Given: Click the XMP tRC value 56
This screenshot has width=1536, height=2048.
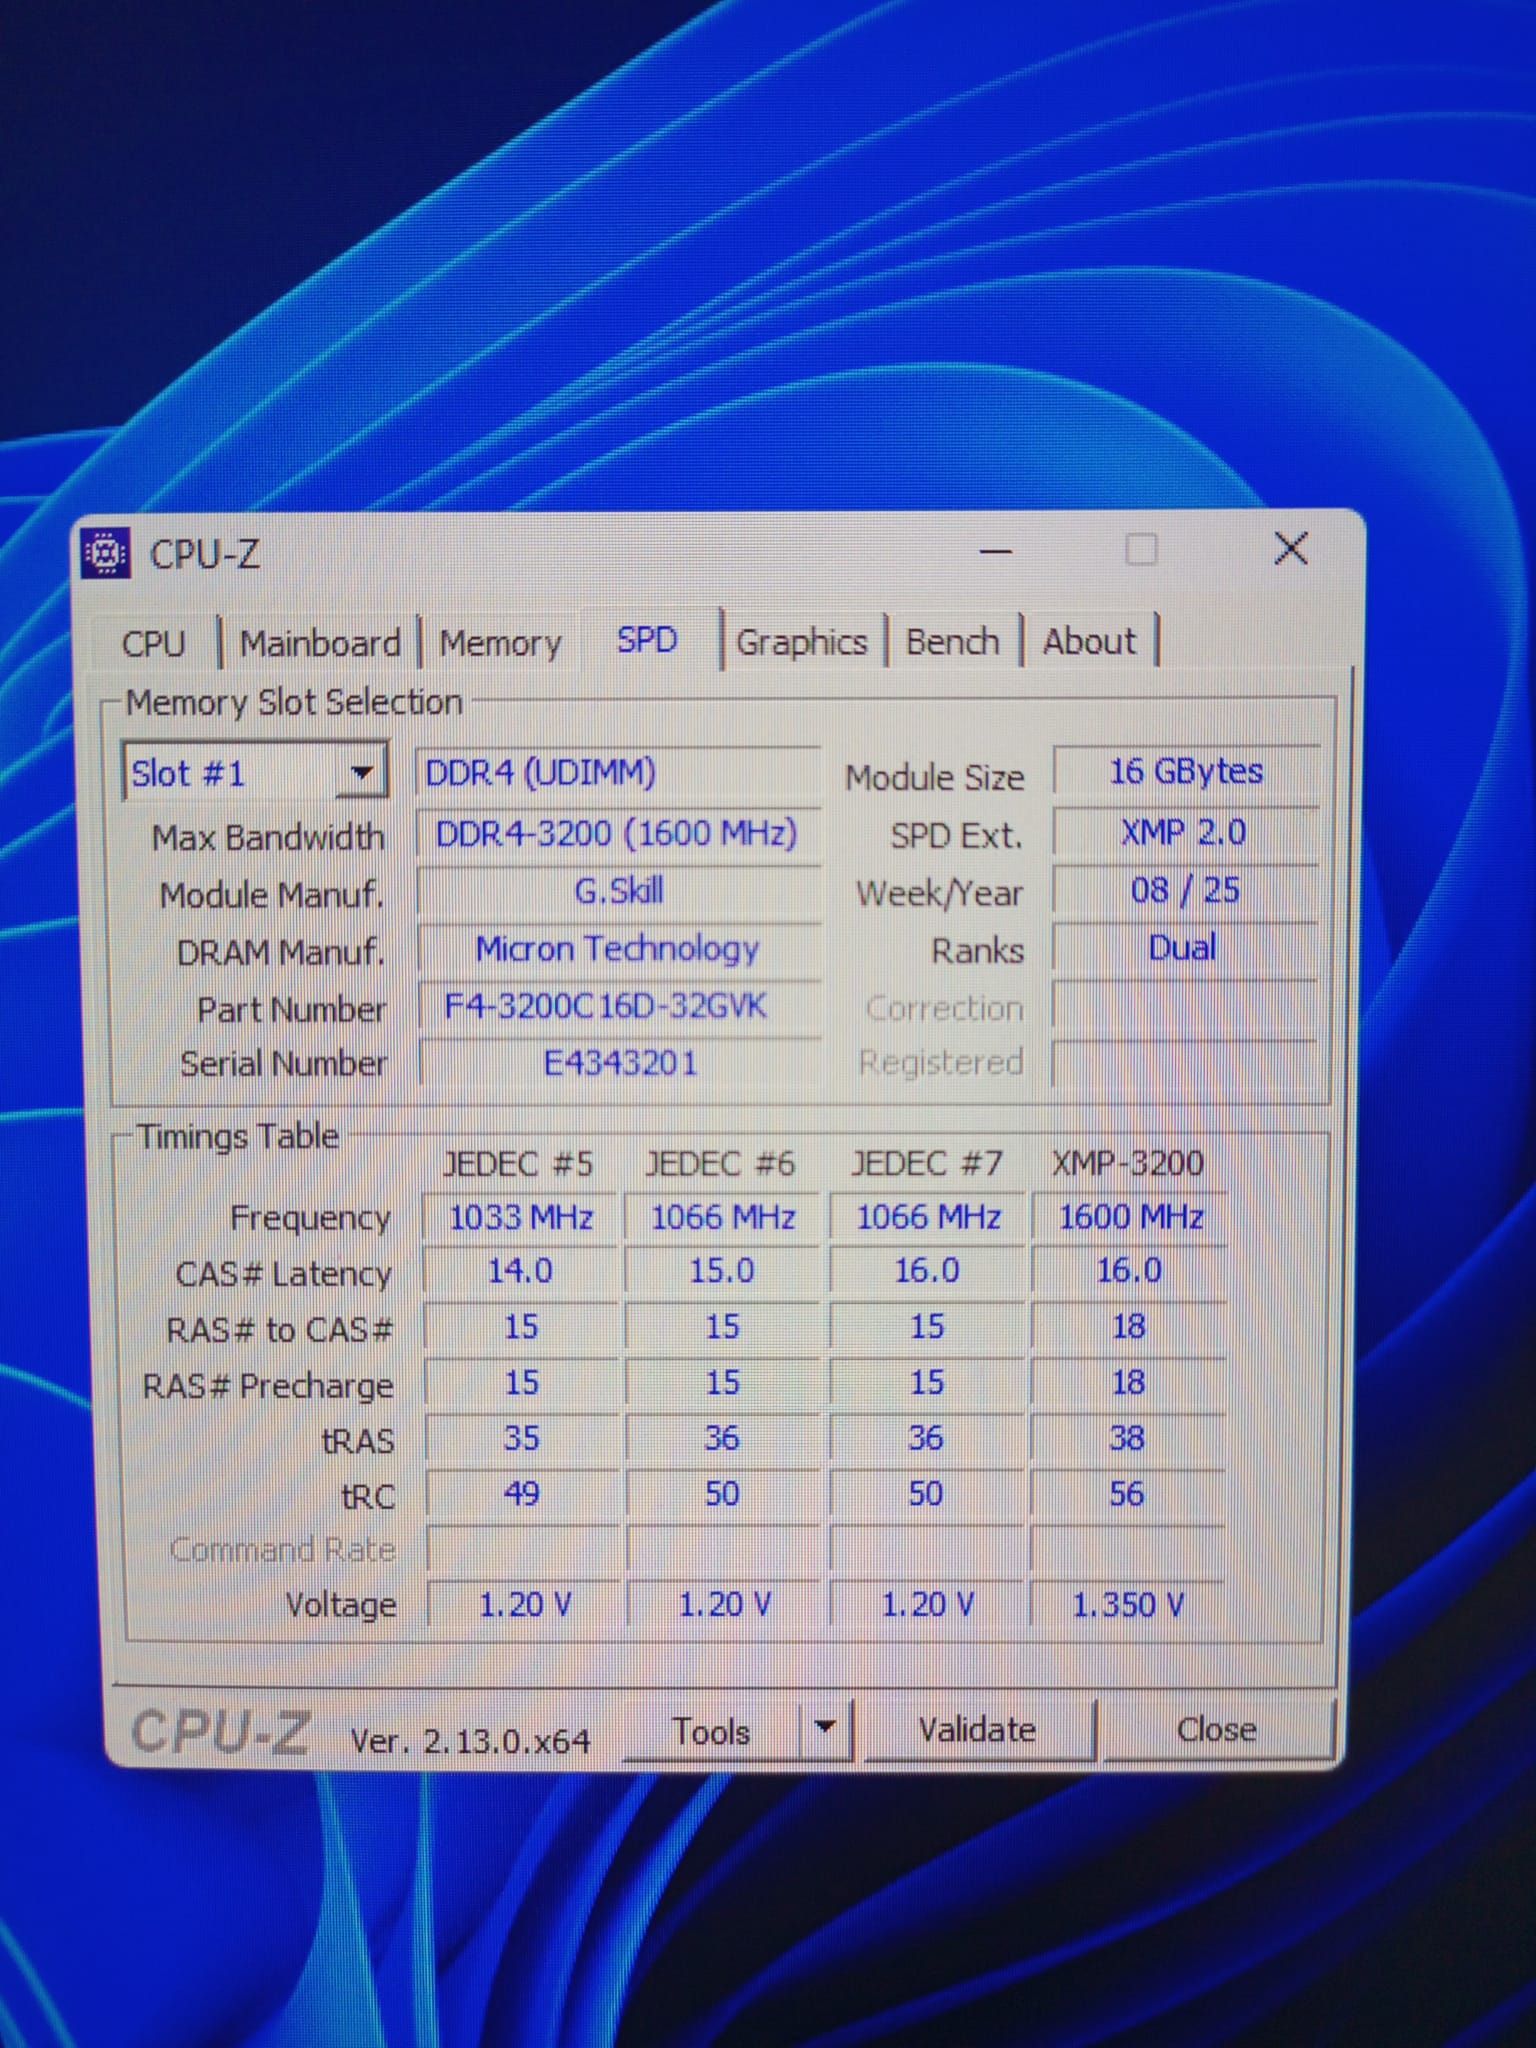Looking at the screenshot, I should click(1128, 1494).
